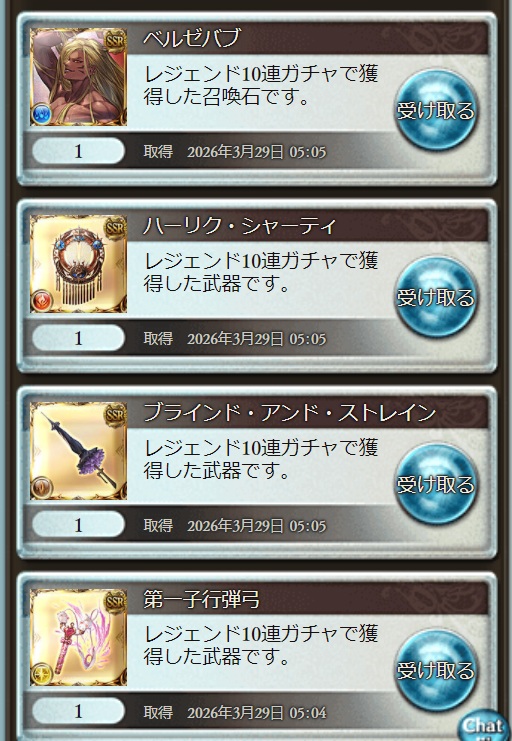The image size is (512, 741).
Task: Open the 第一子行弾弓 bow thumbnail
Action: pos(78,637)
